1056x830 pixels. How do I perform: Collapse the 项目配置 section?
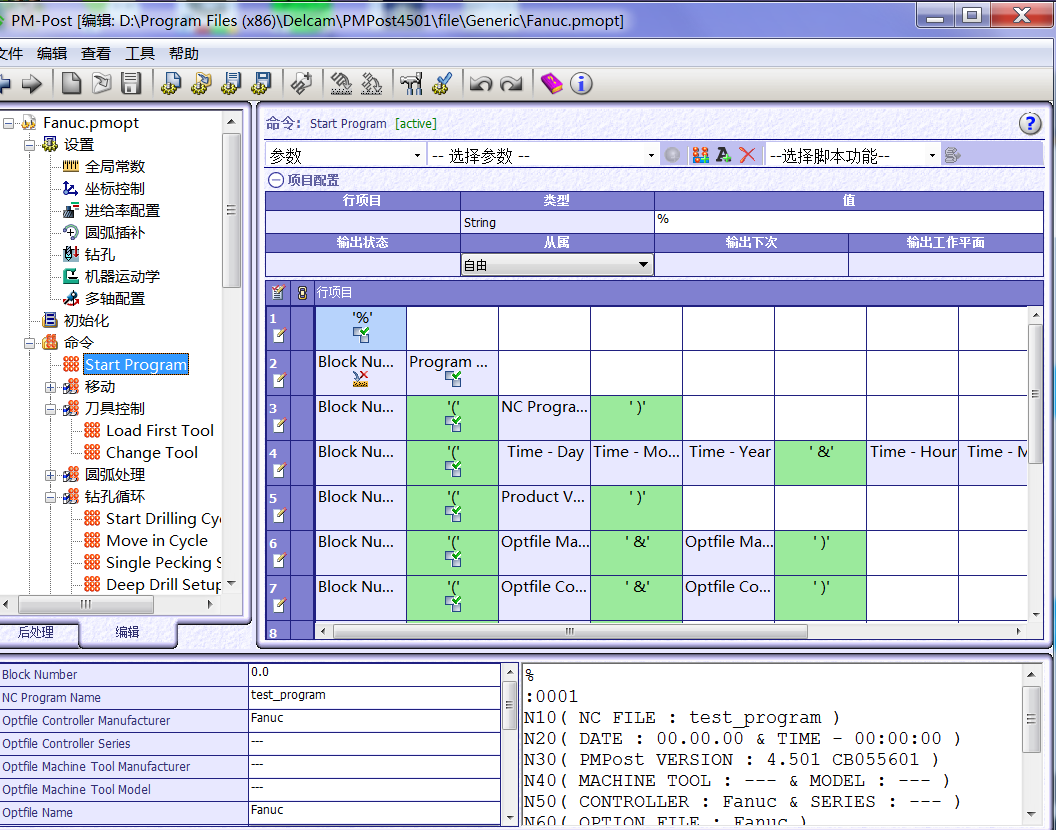click(275, 180)
